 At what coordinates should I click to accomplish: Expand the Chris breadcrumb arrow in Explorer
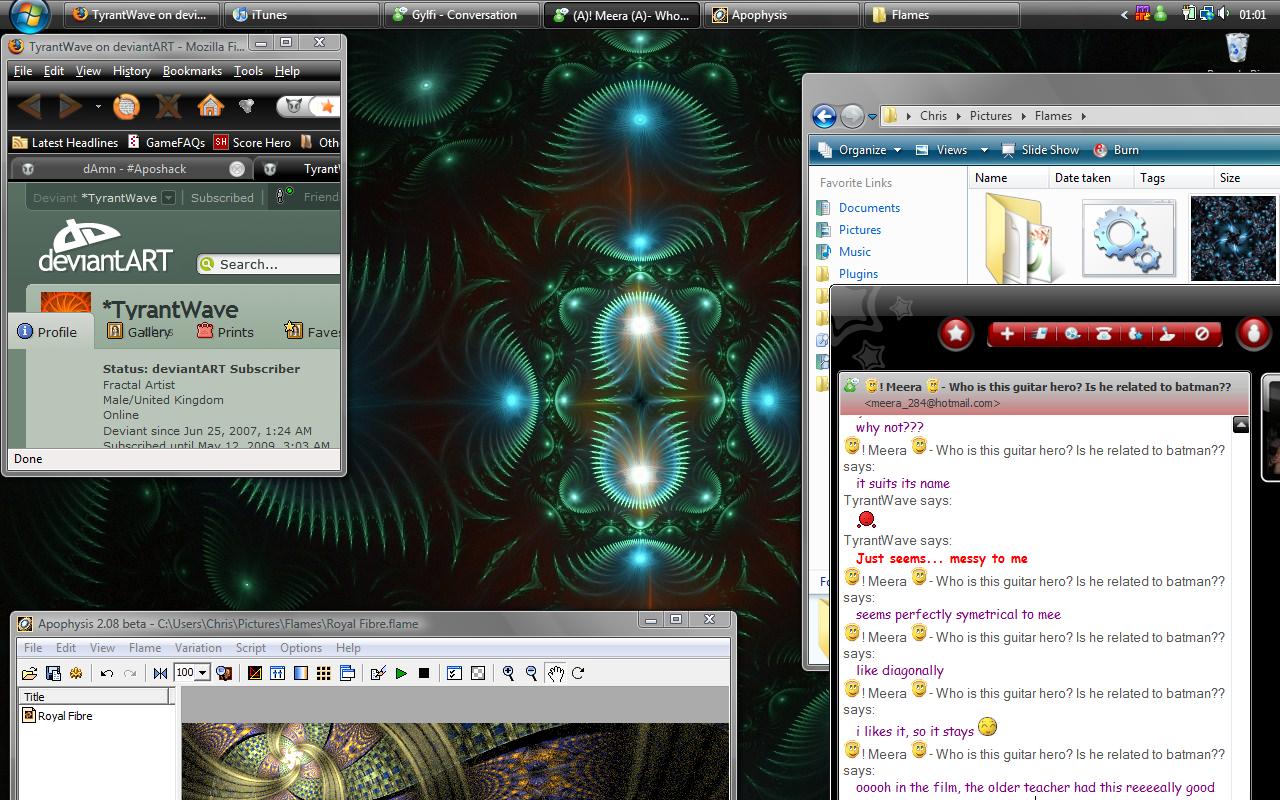957,116
